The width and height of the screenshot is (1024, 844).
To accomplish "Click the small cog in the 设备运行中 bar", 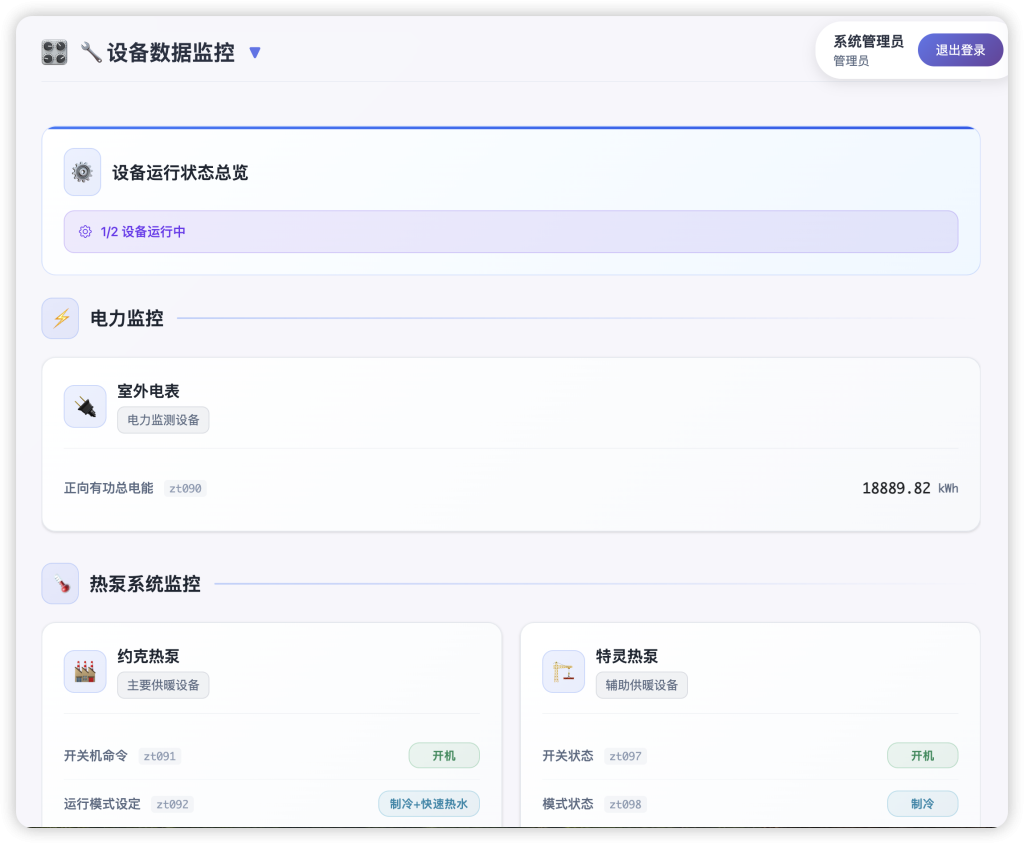I will [x=85, y=232].
